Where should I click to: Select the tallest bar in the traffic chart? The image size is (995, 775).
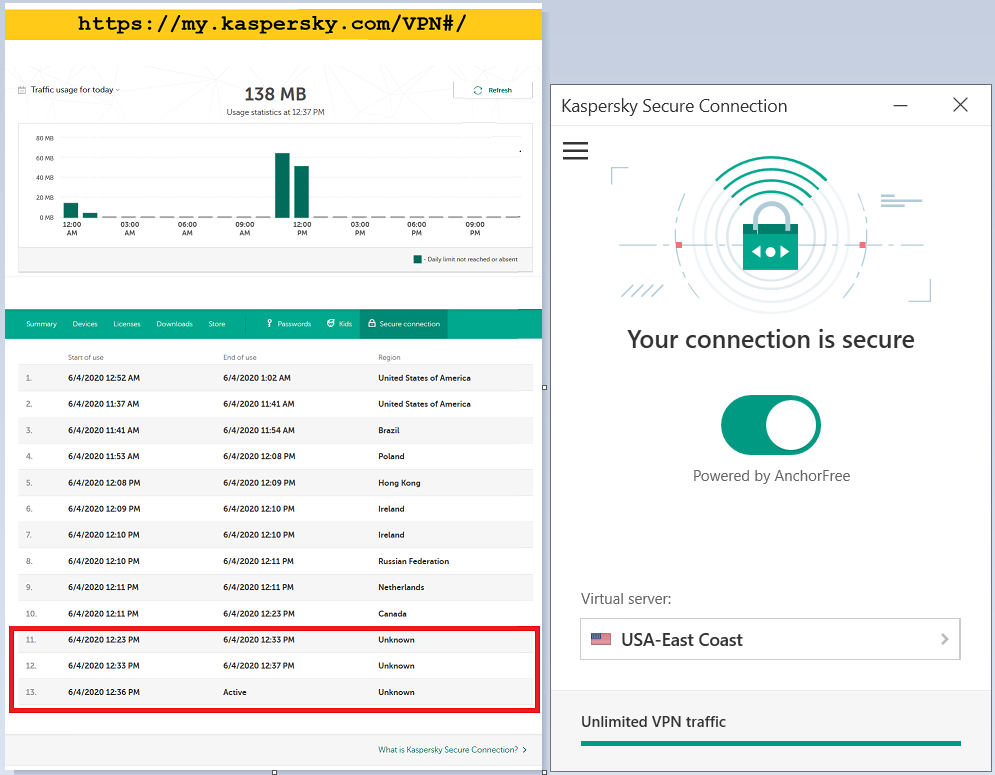pyautogui.click(x=282, y=185)
